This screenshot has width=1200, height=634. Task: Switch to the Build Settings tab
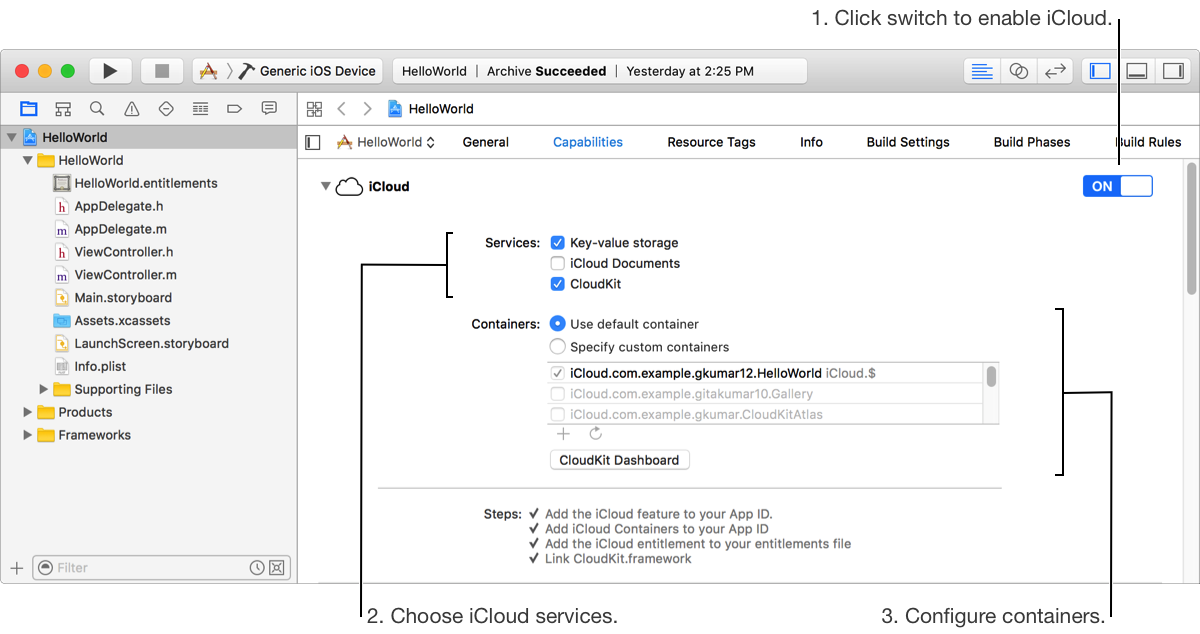(x=908, y=142)
